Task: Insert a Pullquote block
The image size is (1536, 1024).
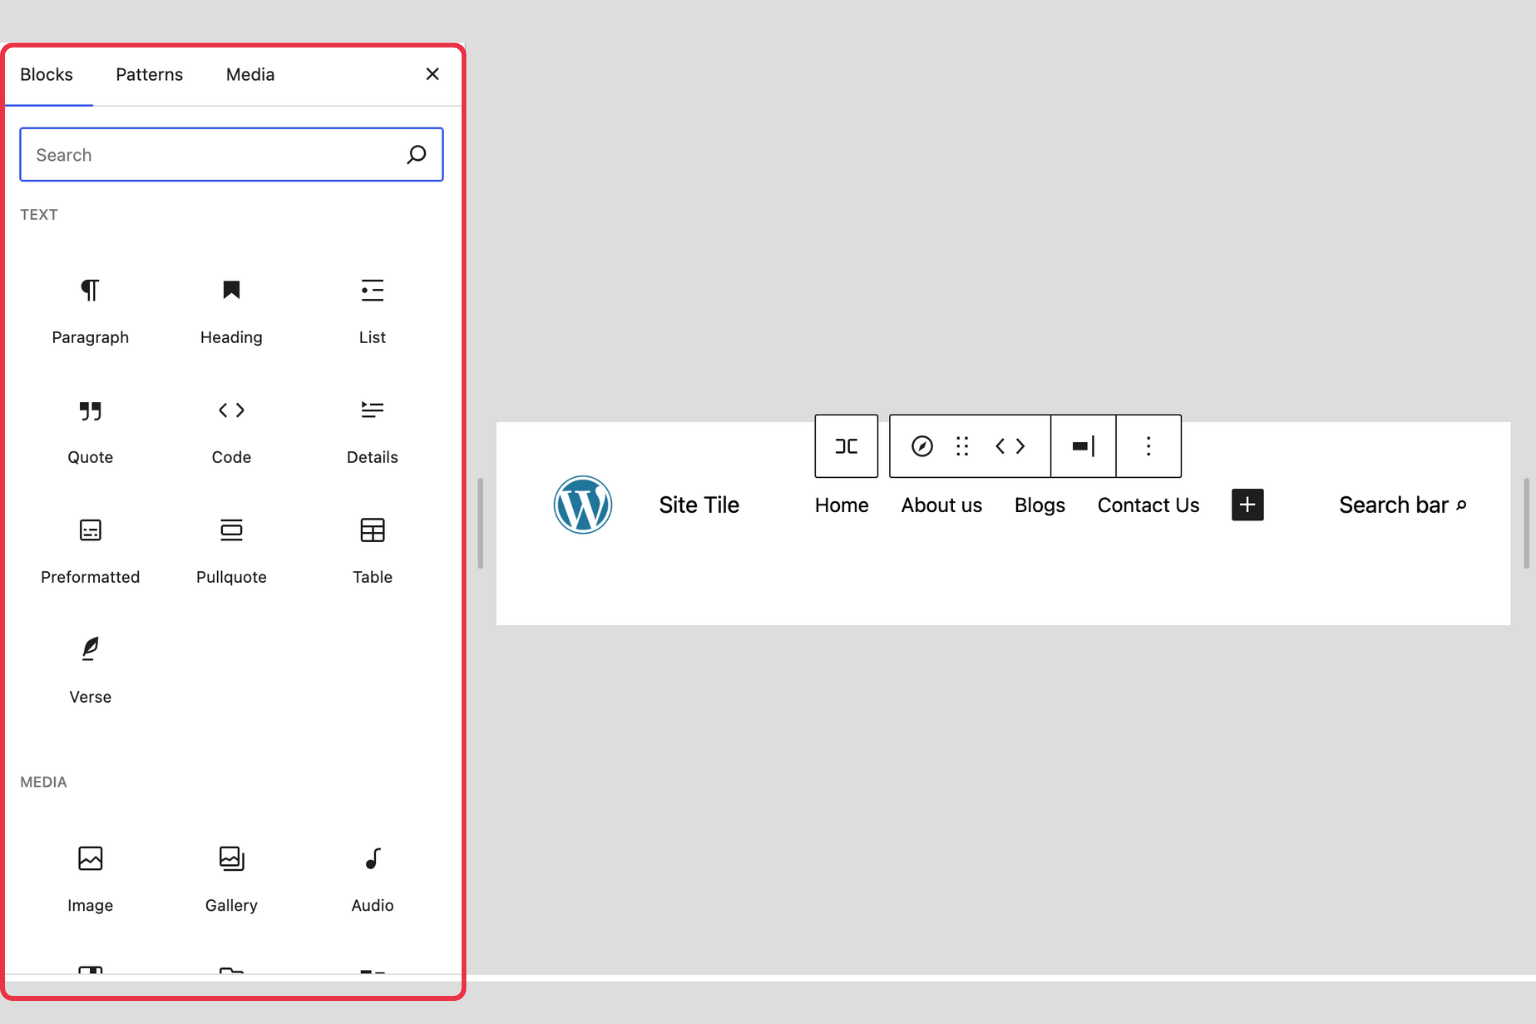Action: pyautogui.click(x=231, y=550)
